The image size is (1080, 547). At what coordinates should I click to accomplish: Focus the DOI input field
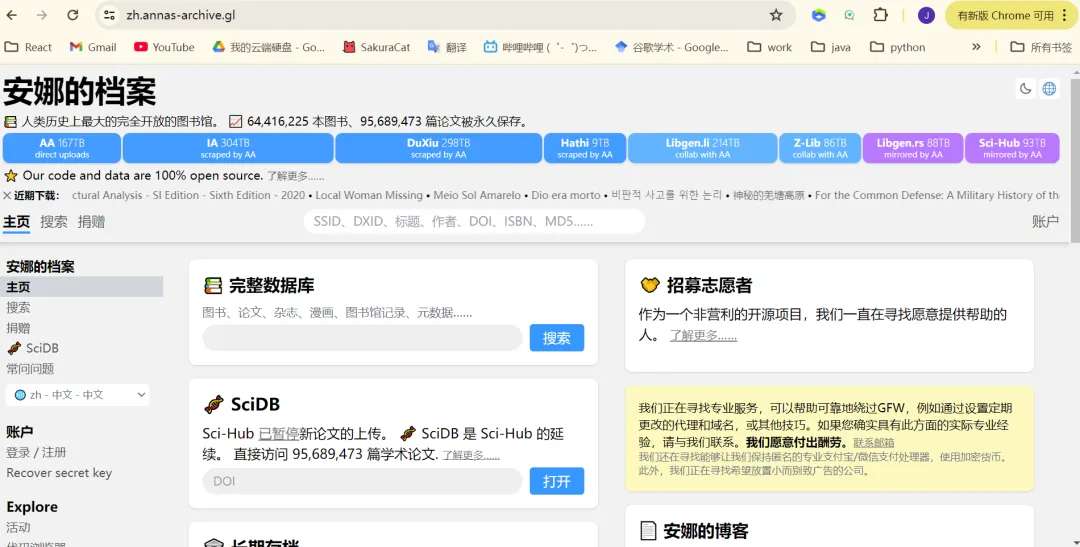pos(362,481)
